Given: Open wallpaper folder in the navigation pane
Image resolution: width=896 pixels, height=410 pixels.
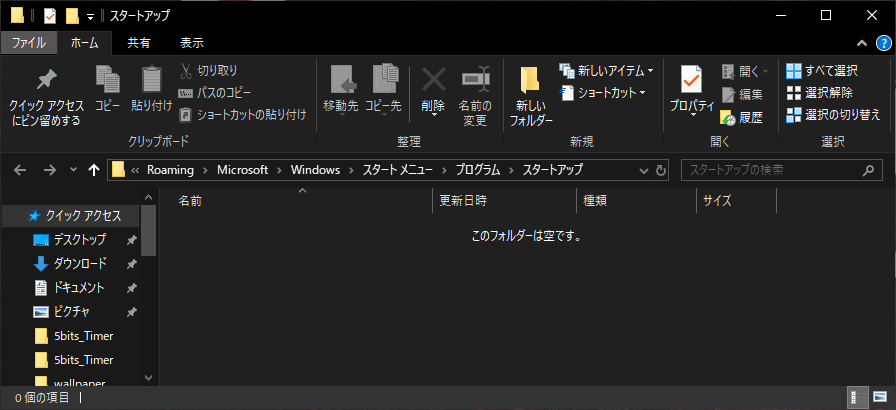Looking at the screenshot, I should click(x=70, y=381).
